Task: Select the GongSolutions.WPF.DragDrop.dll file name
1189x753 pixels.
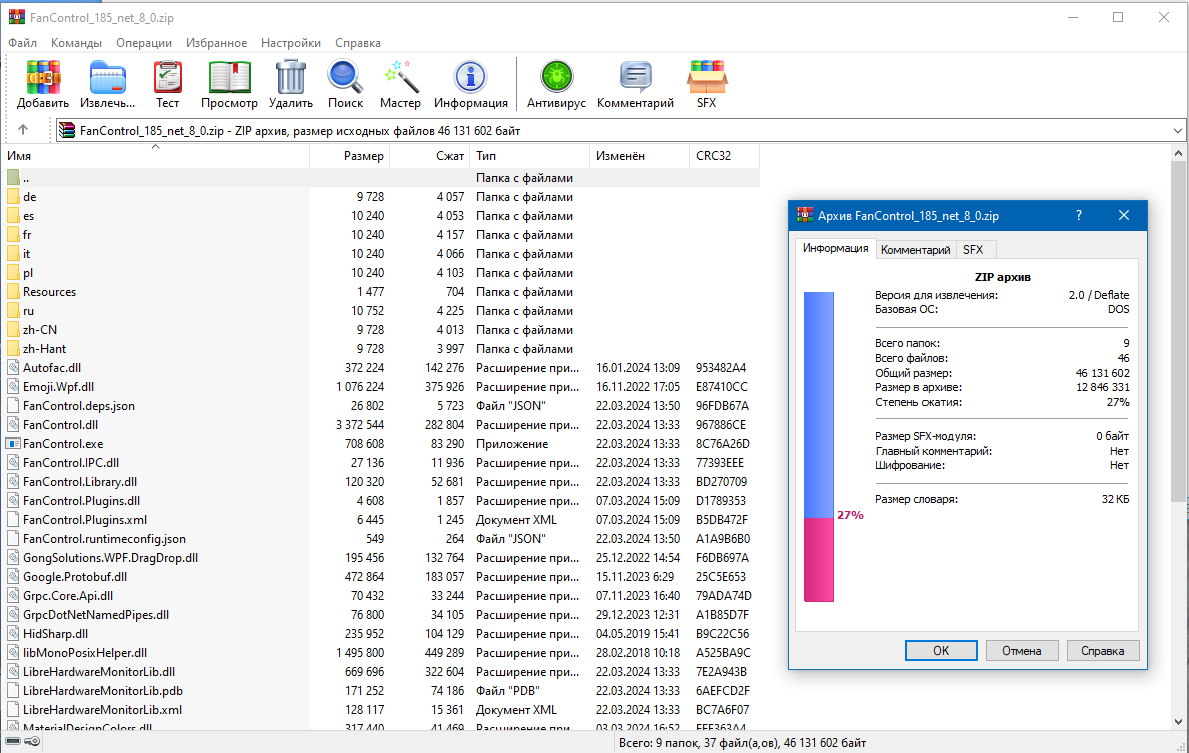Action: coord(111,557)
